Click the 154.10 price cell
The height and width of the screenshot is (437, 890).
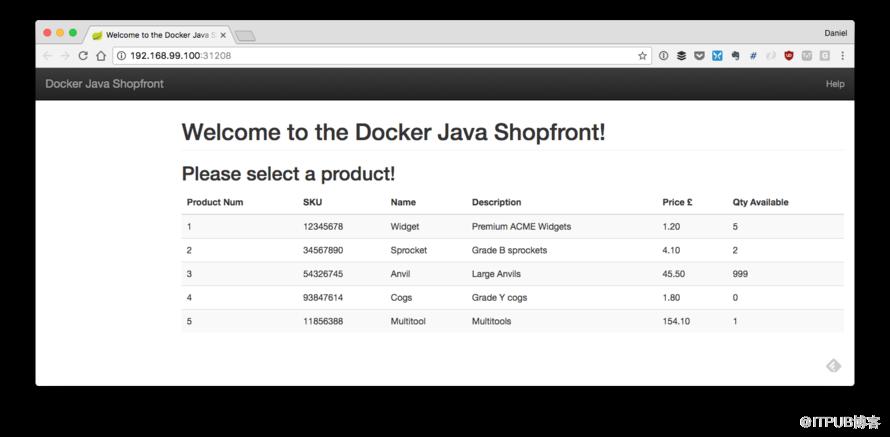pos(676,321)
